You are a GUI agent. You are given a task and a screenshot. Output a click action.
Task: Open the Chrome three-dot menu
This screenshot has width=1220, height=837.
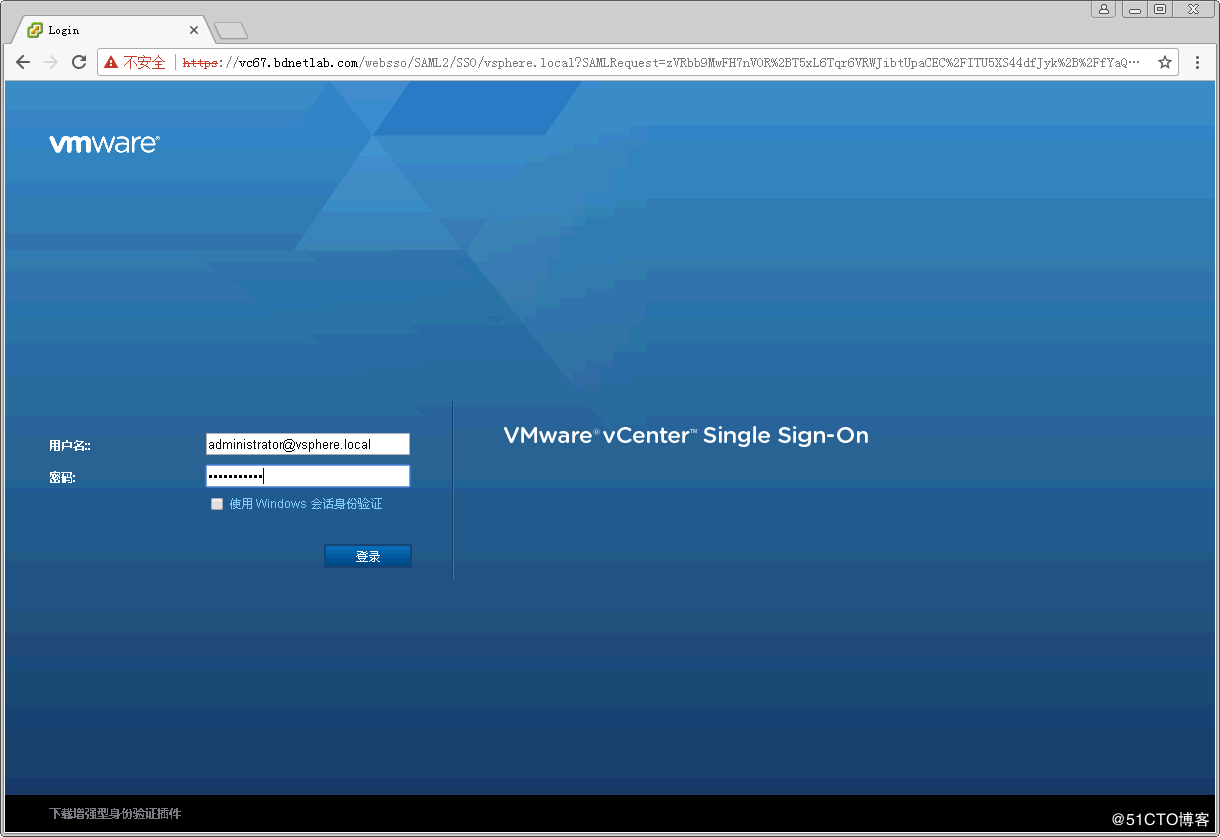(x=1197, y=62)
